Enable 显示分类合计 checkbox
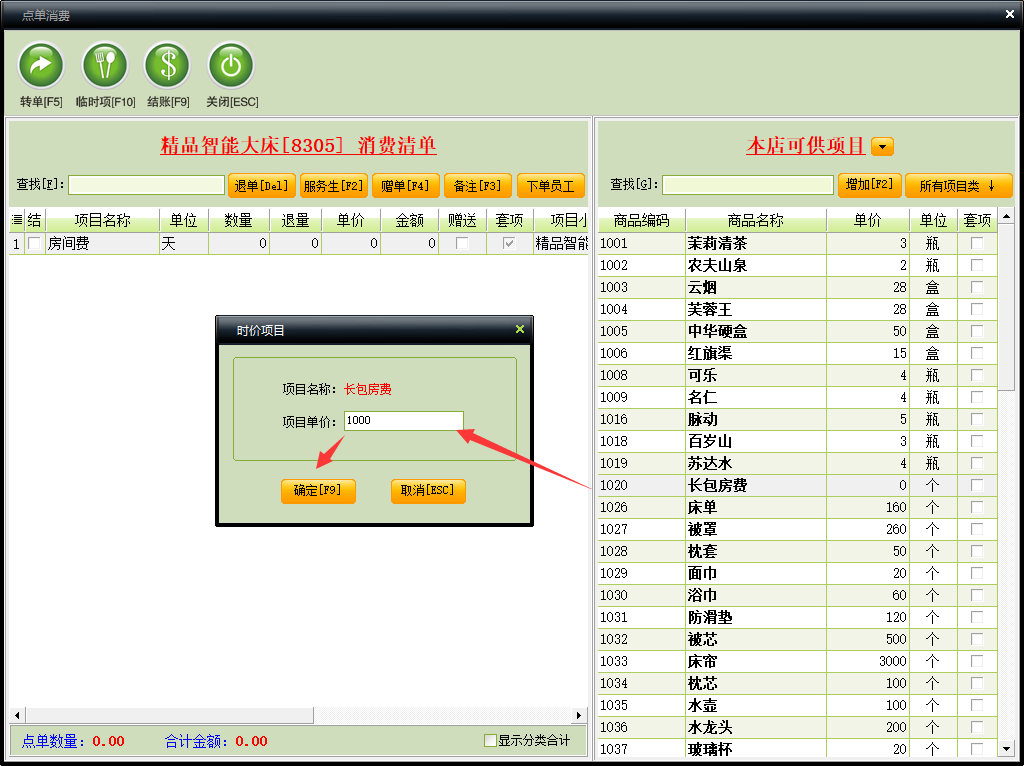This screenshot has height=766, width=1024. pos(490,741)
